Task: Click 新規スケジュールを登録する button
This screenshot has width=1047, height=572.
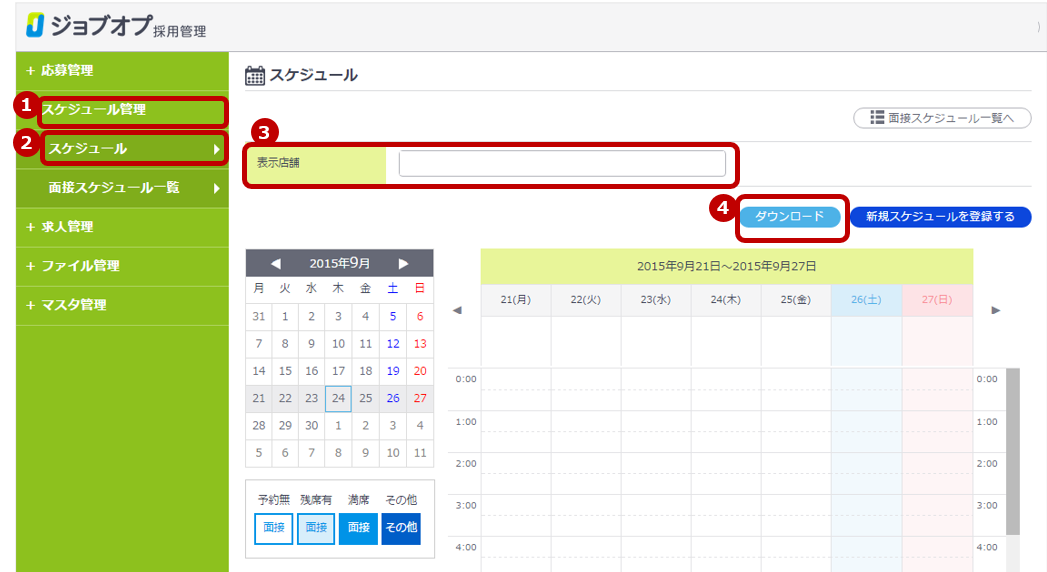Action: click(940, 217)
